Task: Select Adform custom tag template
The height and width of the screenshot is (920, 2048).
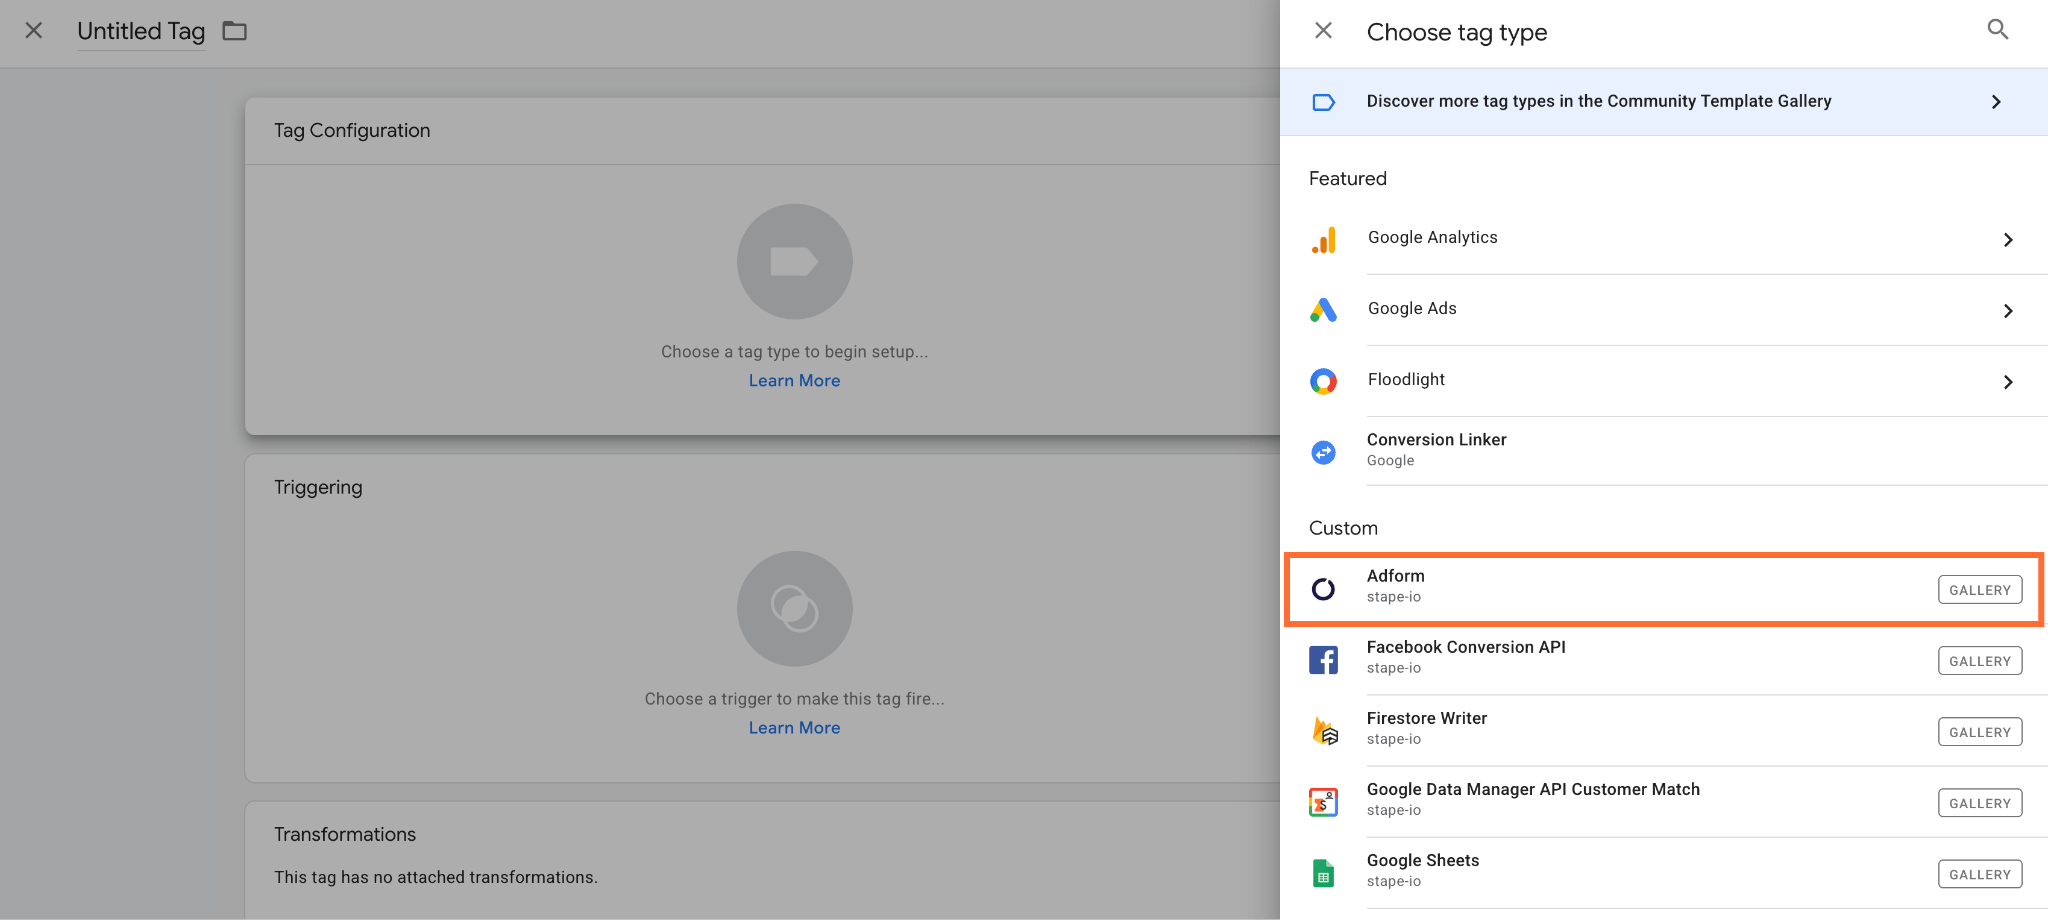Action: point(1664,589)
